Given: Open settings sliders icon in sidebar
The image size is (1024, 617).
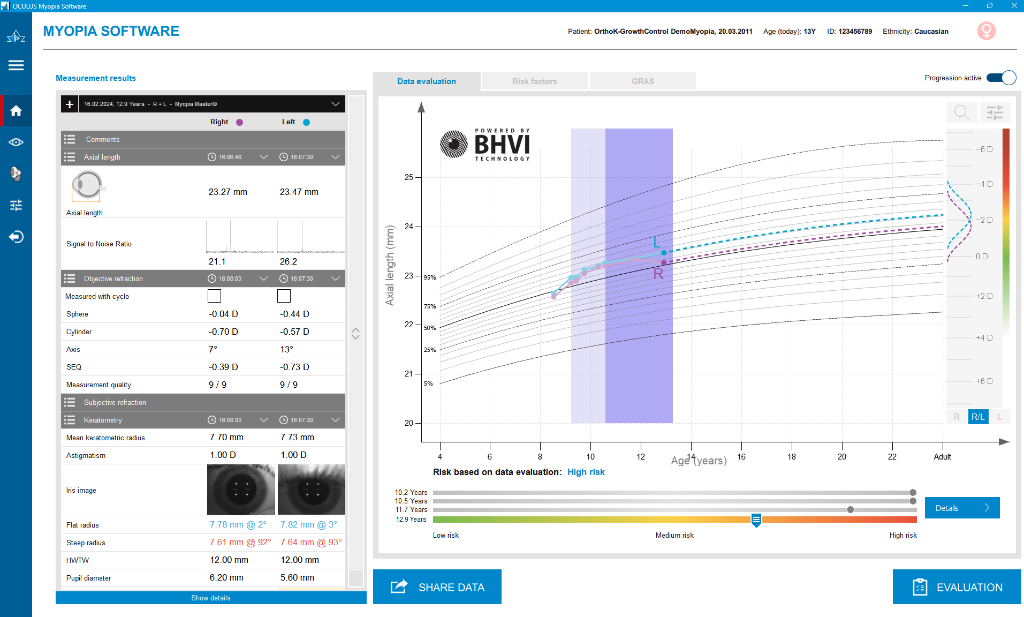Looking at the screenshot, I should [16, 205].
